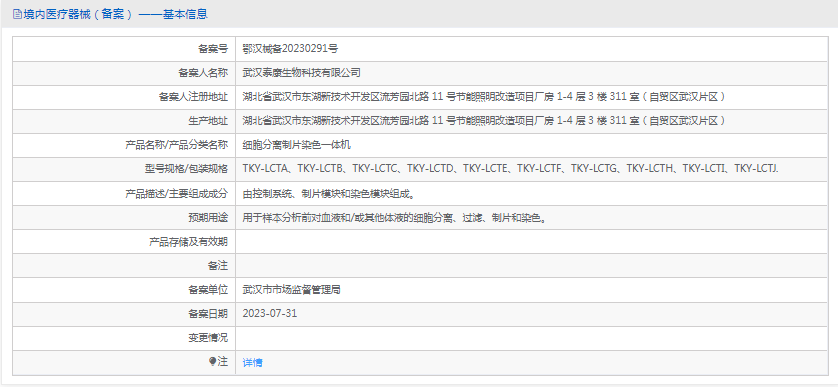Click the empty 备注 value cell
Image resolution: width=838 pixels, height=387 pixels.
point(532,266)
